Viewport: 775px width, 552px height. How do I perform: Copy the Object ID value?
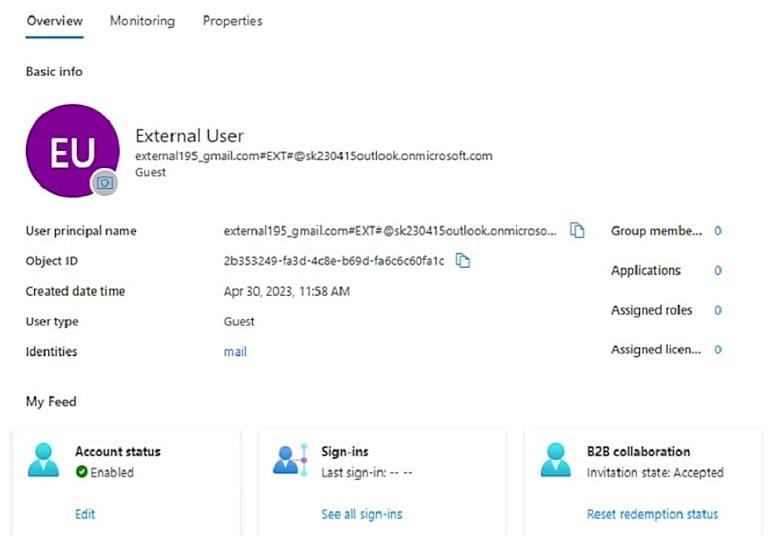[x=463, y=261]
